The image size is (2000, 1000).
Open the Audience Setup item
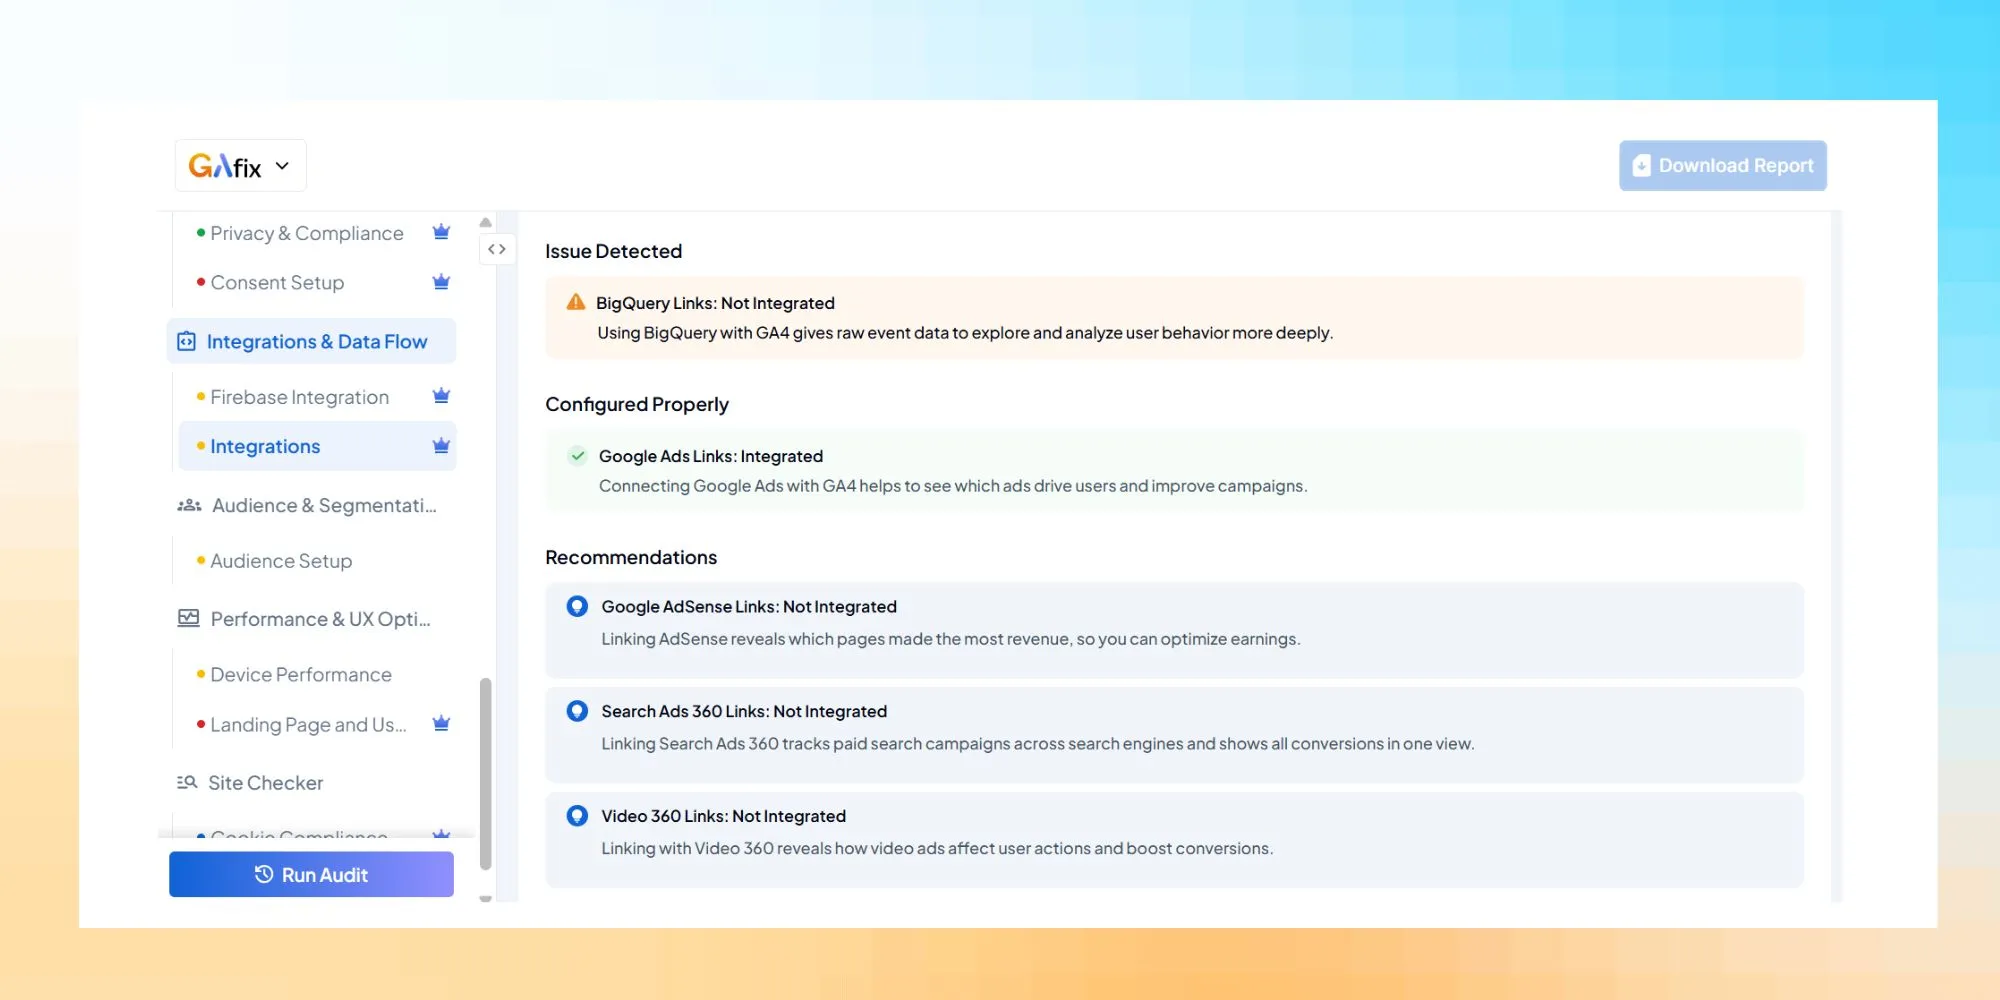281,560
